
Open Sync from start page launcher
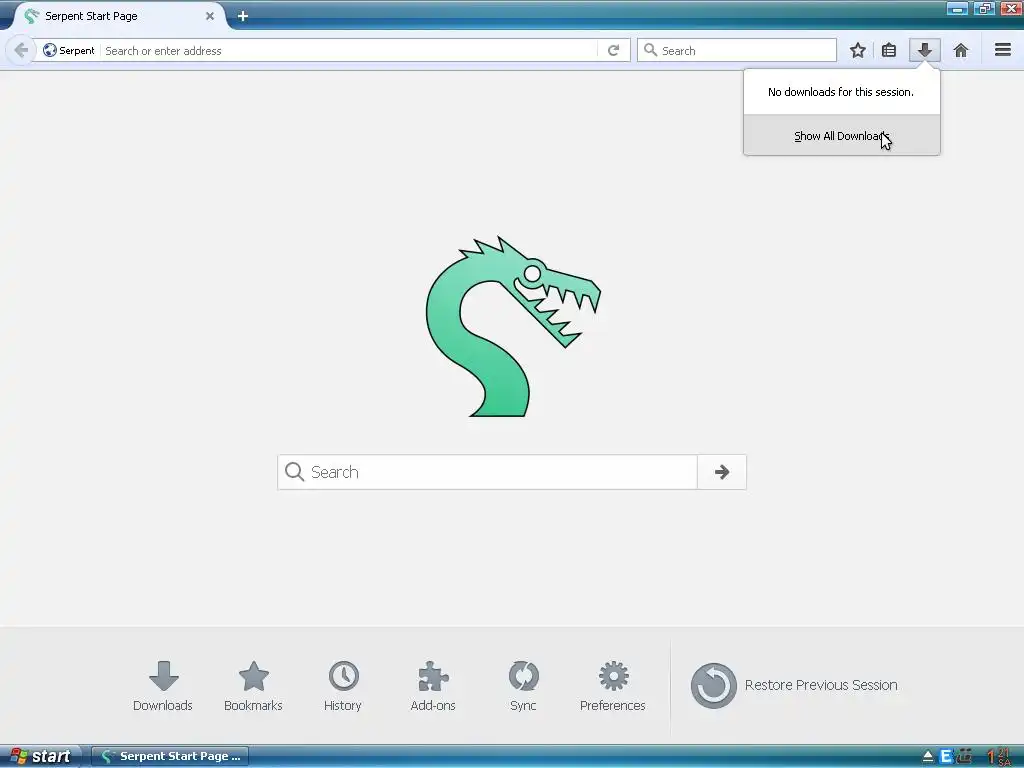point(523,686)
